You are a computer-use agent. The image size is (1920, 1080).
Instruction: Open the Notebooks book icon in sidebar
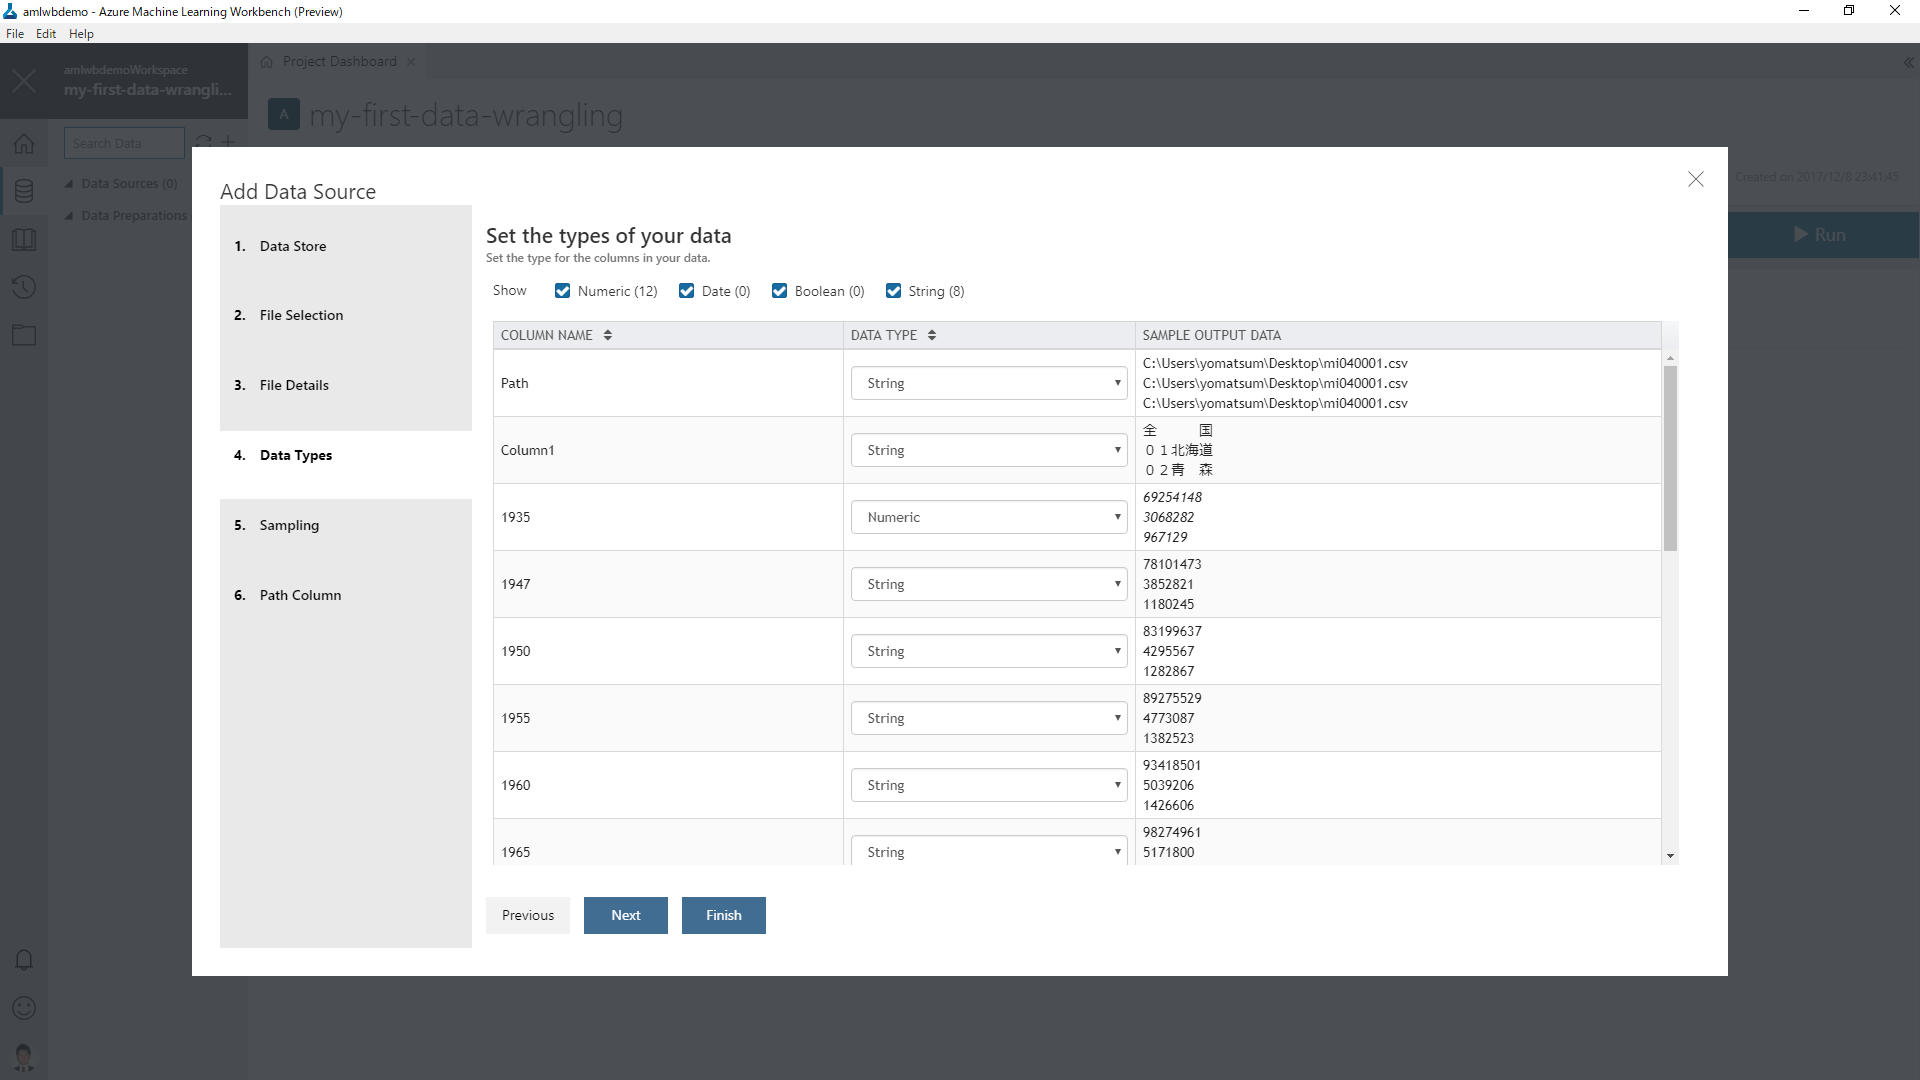[x=24, y=240]
